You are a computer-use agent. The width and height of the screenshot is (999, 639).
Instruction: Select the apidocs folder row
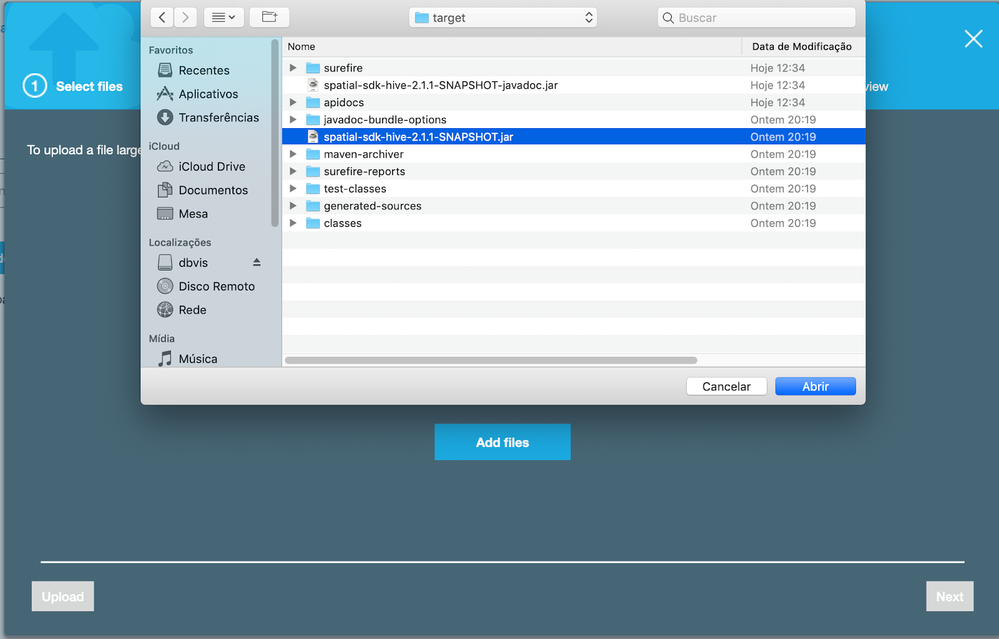573,102
